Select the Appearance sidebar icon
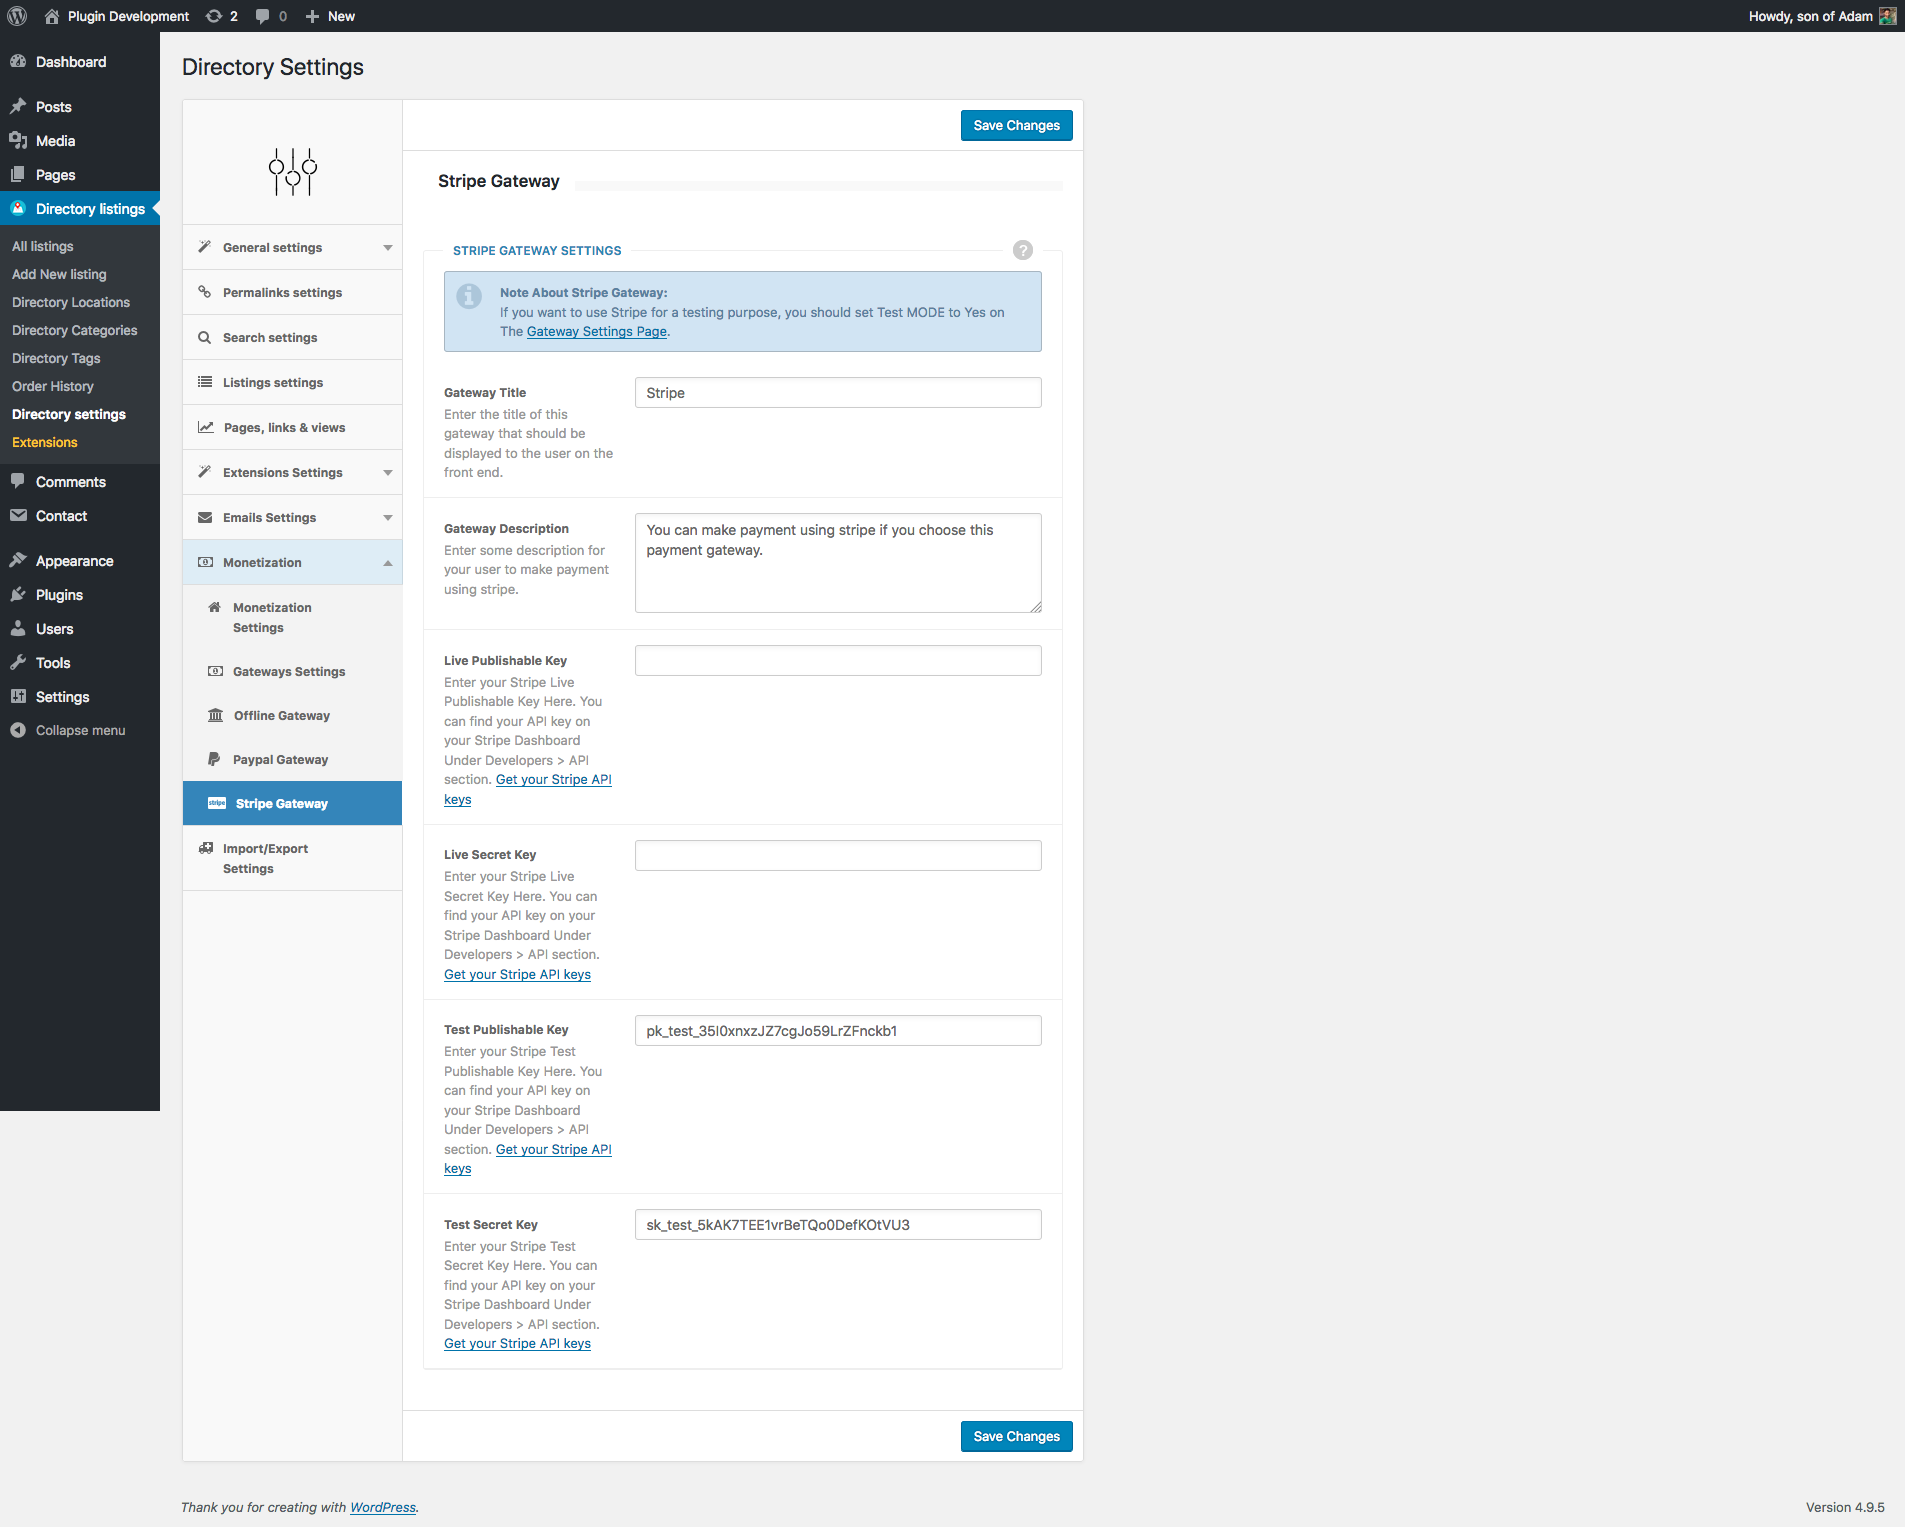 [x=20, y=560]
